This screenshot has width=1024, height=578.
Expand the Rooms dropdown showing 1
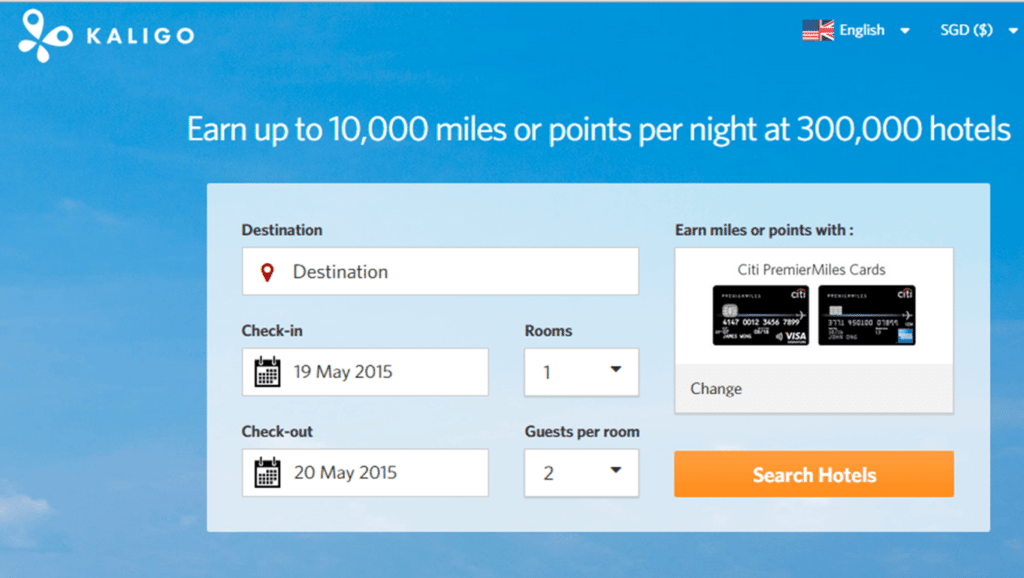click(581, 372)
